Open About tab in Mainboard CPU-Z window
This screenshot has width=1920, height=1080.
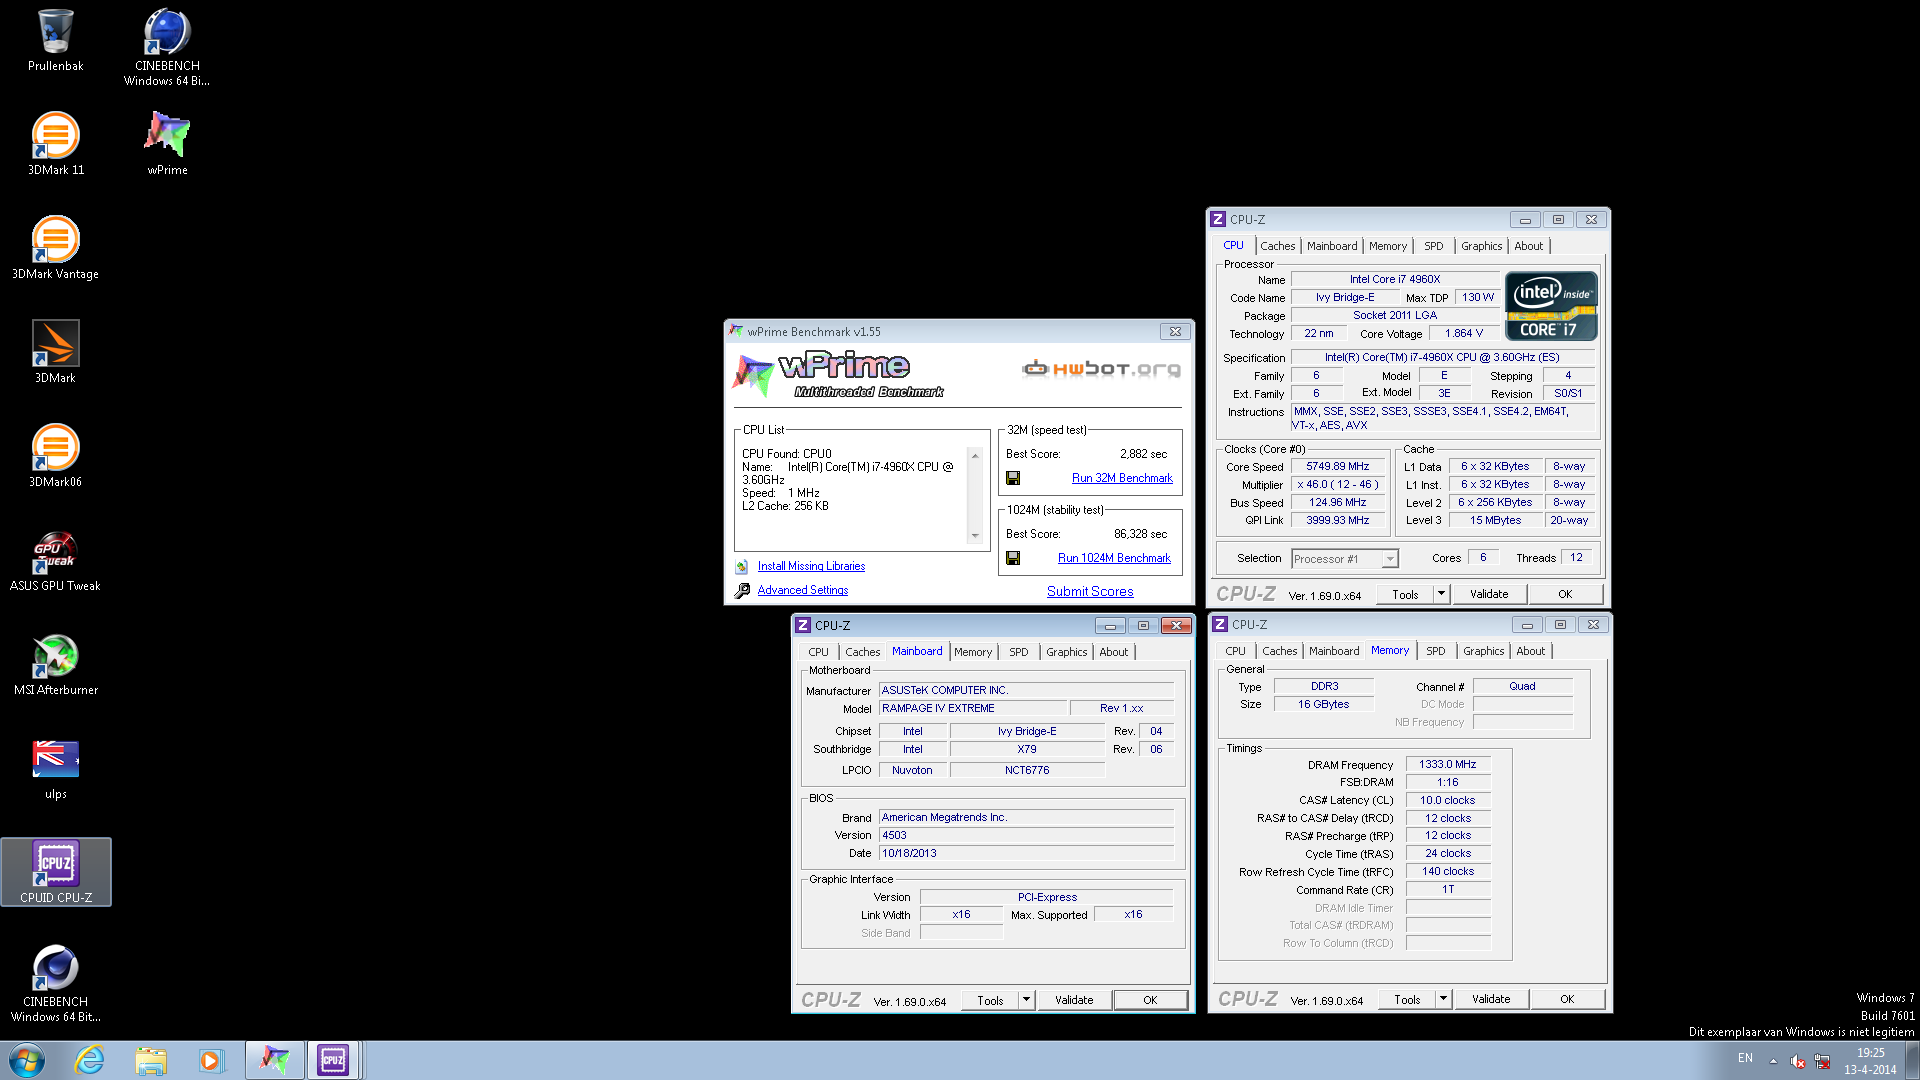point(1113,652)
